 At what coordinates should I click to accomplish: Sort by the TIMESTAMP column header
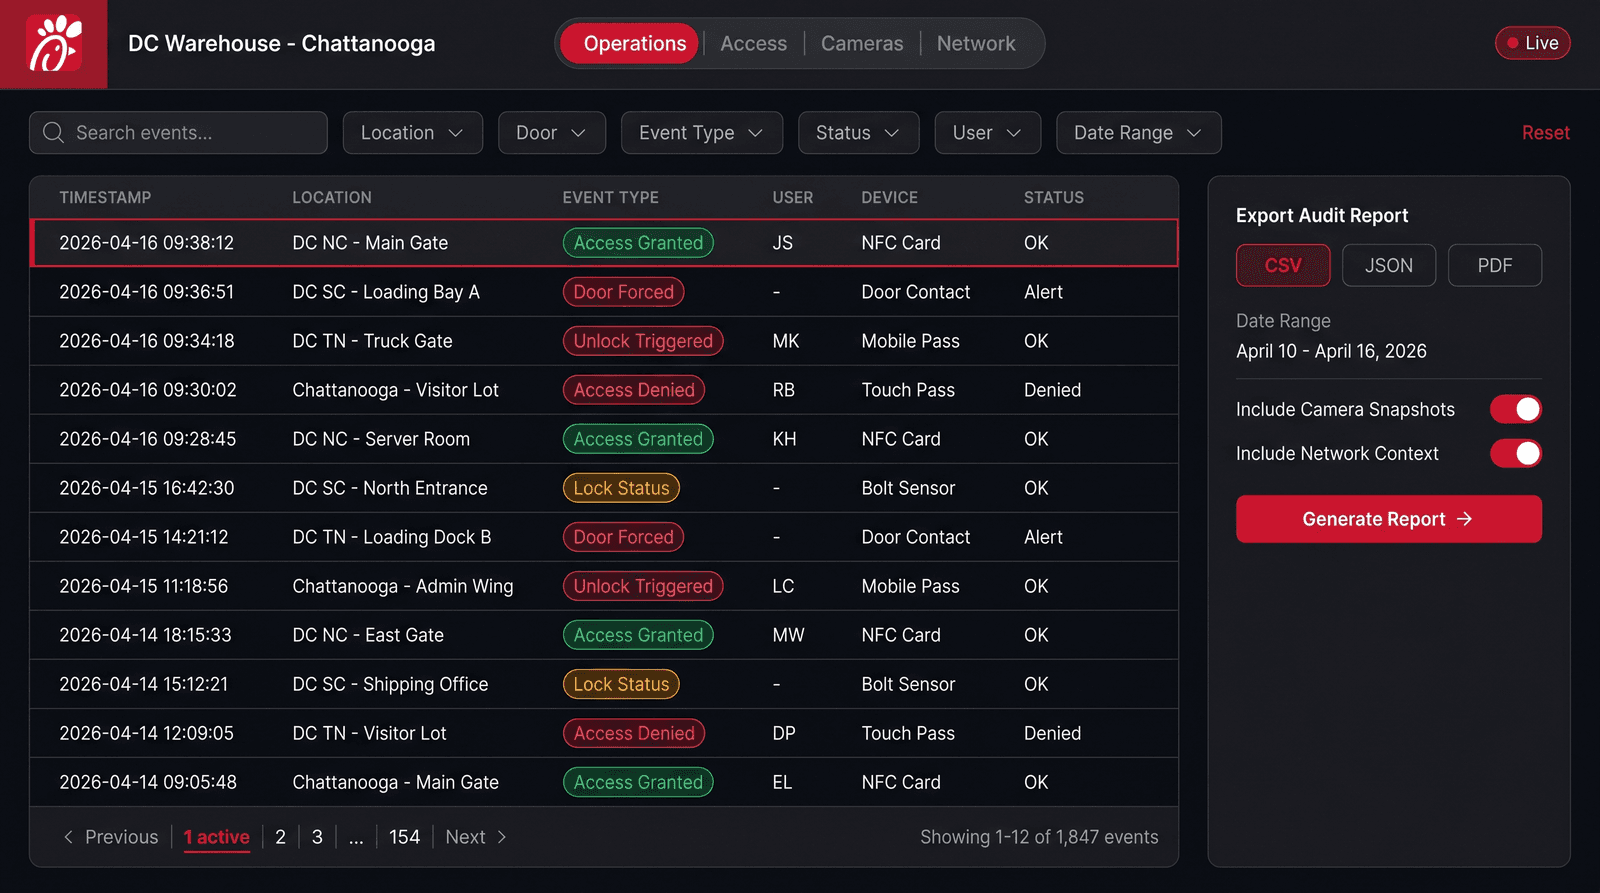(105, 198)
